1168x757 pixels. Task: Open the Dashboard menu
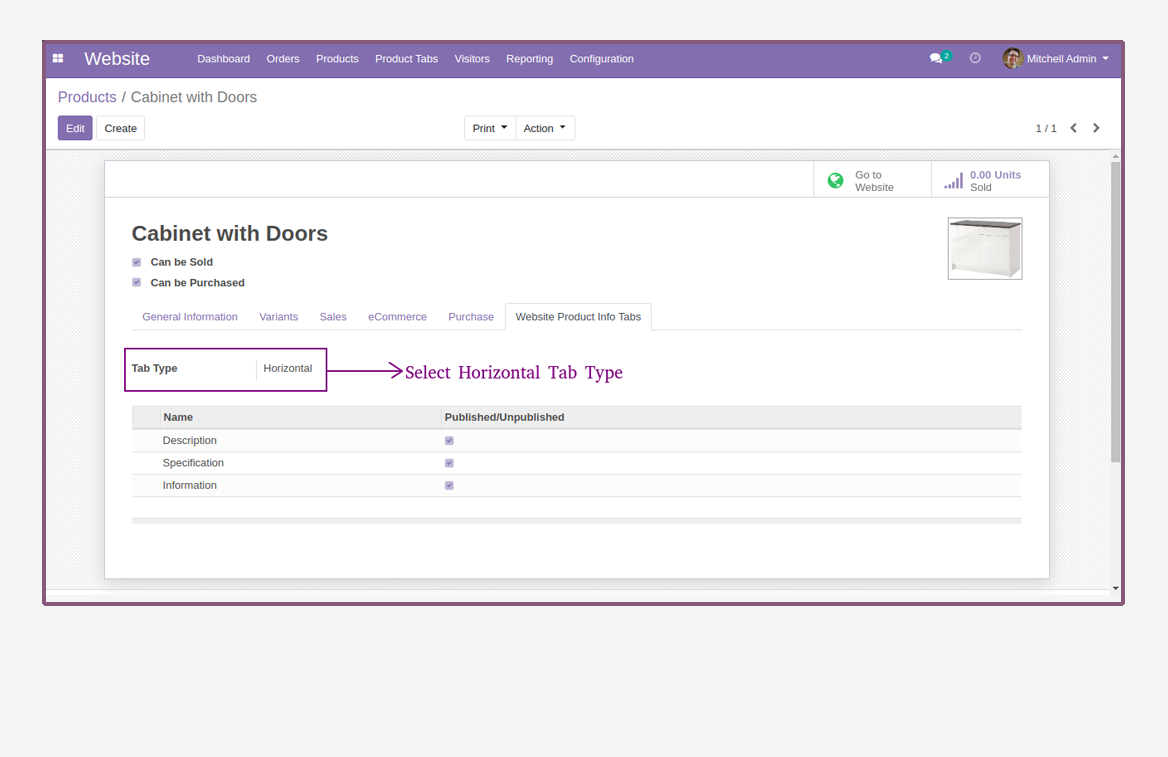pos(223,59)
